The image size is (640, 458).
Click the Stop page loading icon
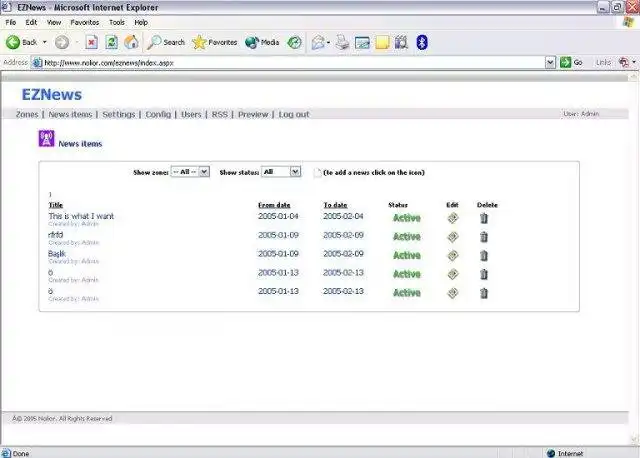(x=91, y=42)
